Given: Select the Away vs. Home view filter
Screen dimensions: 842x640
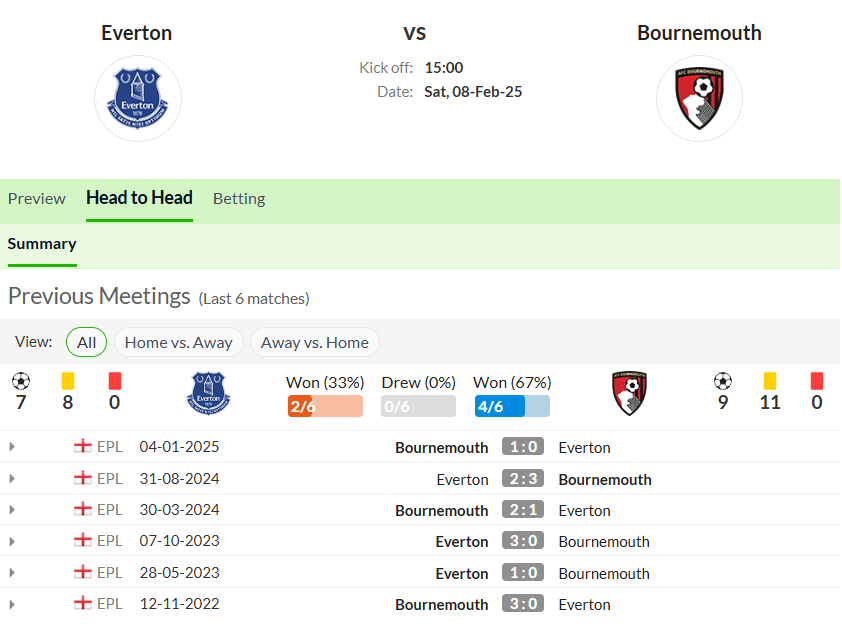Looking at the screenshot, I should click(315, 342).
